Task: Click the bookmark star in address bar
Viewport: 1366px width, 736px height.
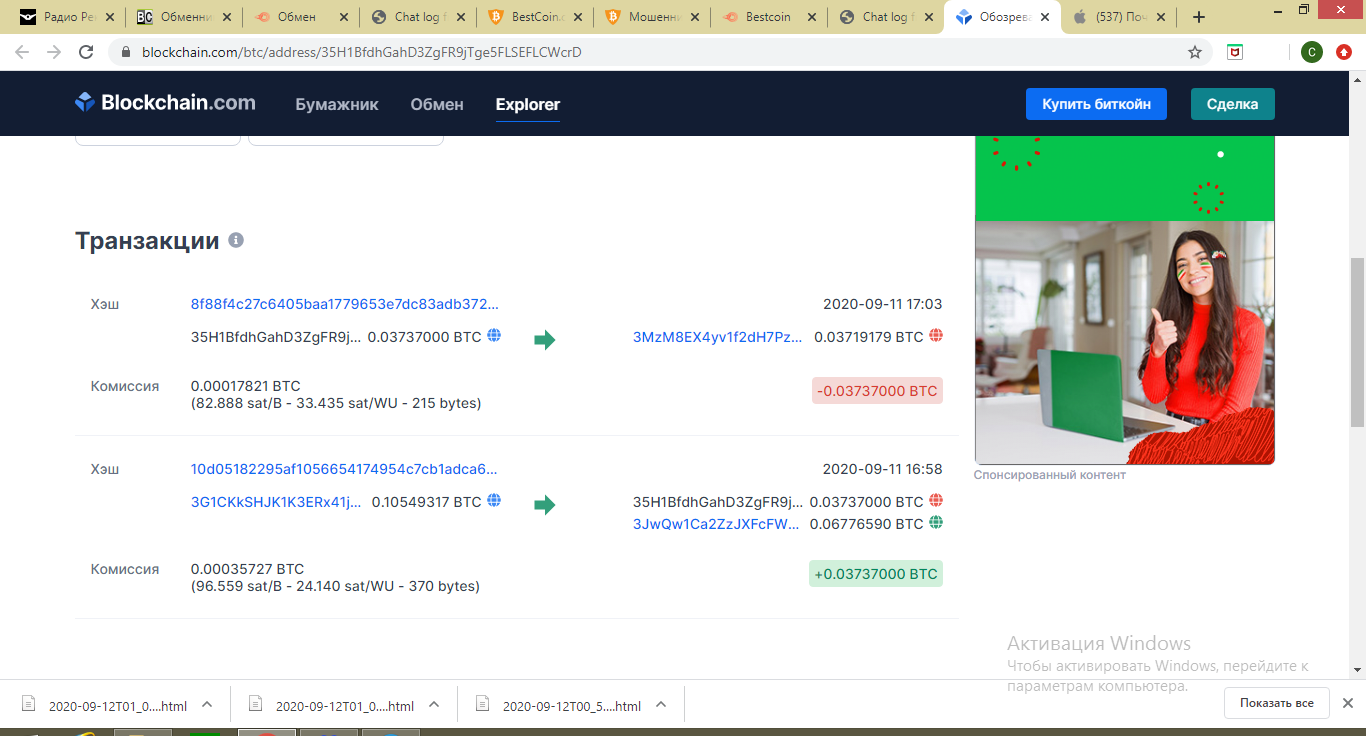Action: [1195, 52]
